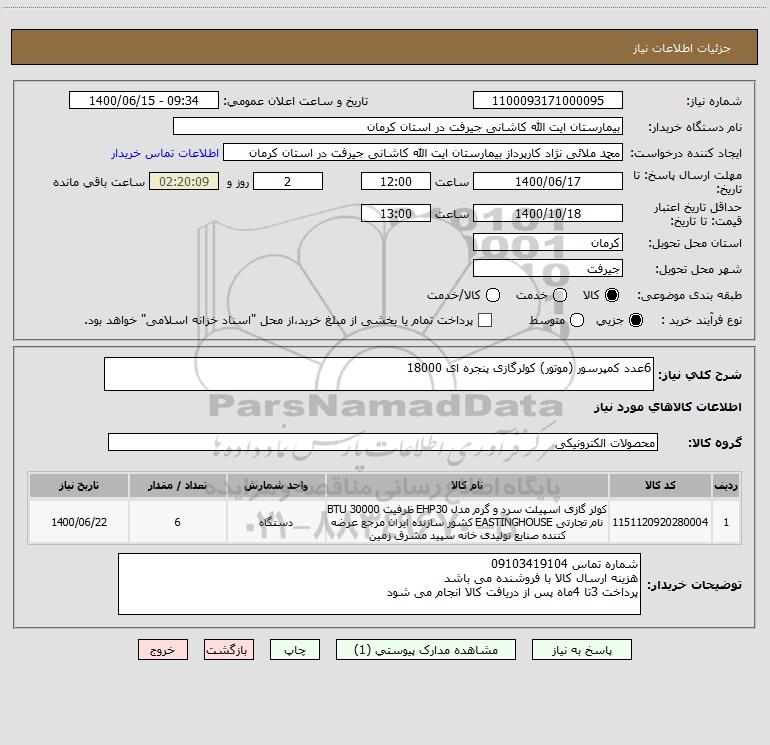Click the price validity date 1400/10/18

(x=548, y=213)
